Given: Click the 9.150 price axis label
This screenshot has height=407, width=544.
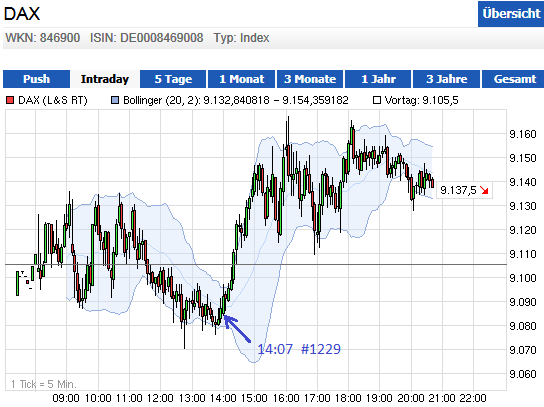Looking at the screenshot, I should coord(522,158).
